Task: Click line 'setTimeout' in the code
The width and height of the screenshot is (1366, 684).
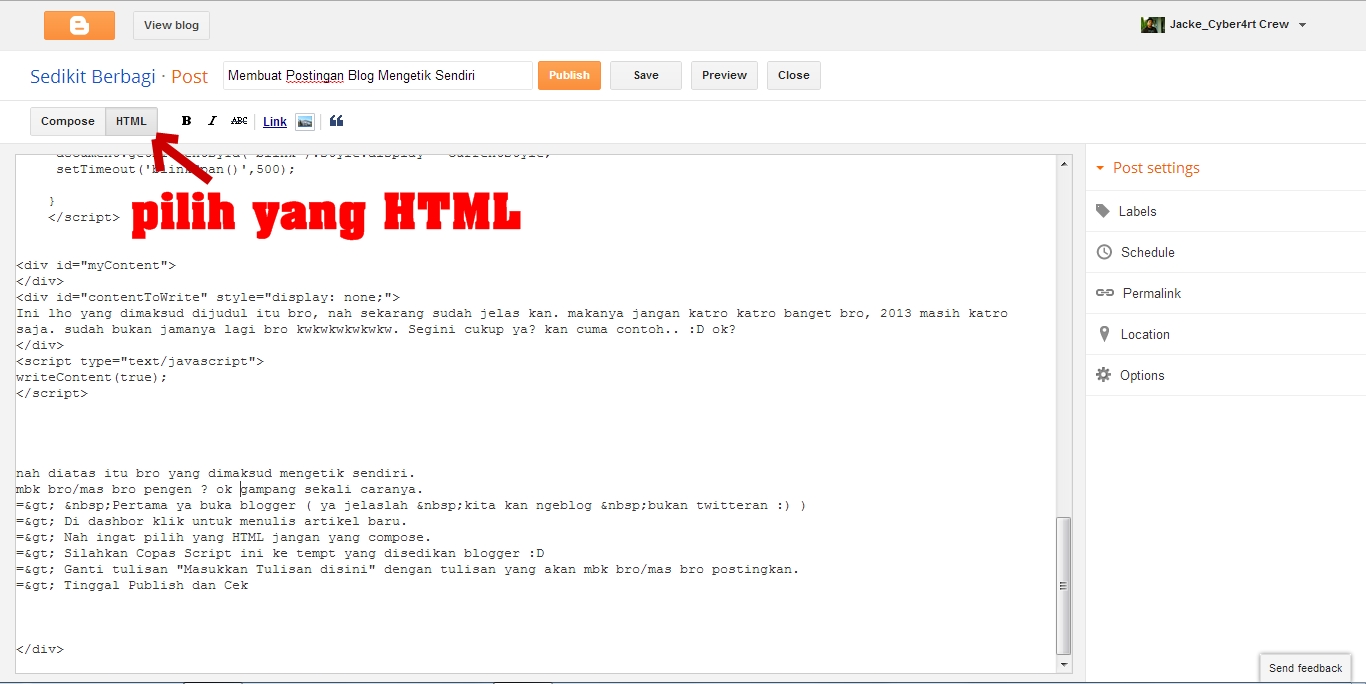Action: 176,169
